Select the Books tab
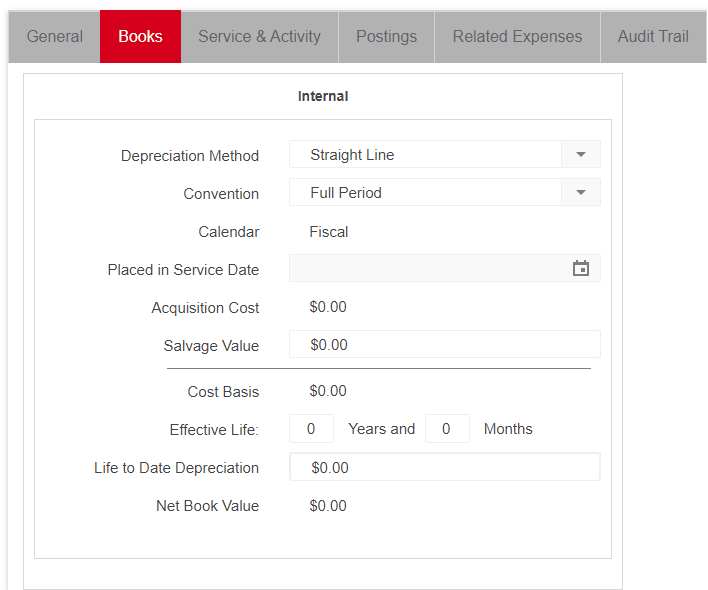Screen dimensions: 708x590 tap(140, 37)
